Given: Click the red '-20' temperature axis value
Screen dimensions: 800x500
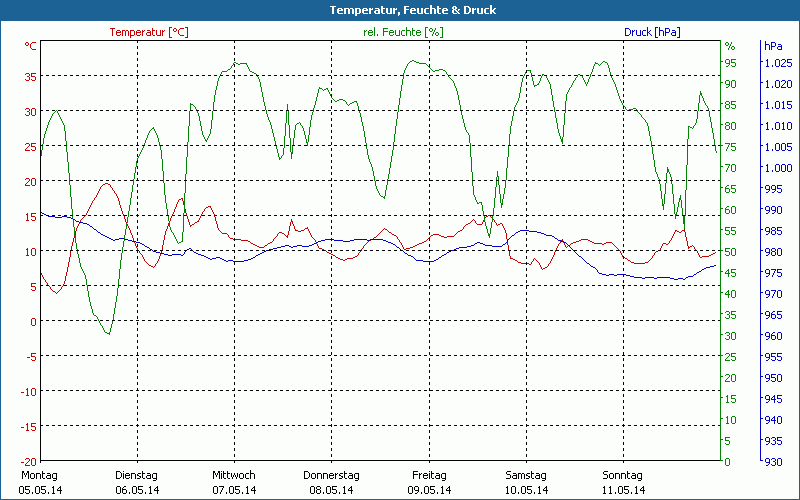Looking at the screenshot, I should pyautogui.click(x=29, y=461).
